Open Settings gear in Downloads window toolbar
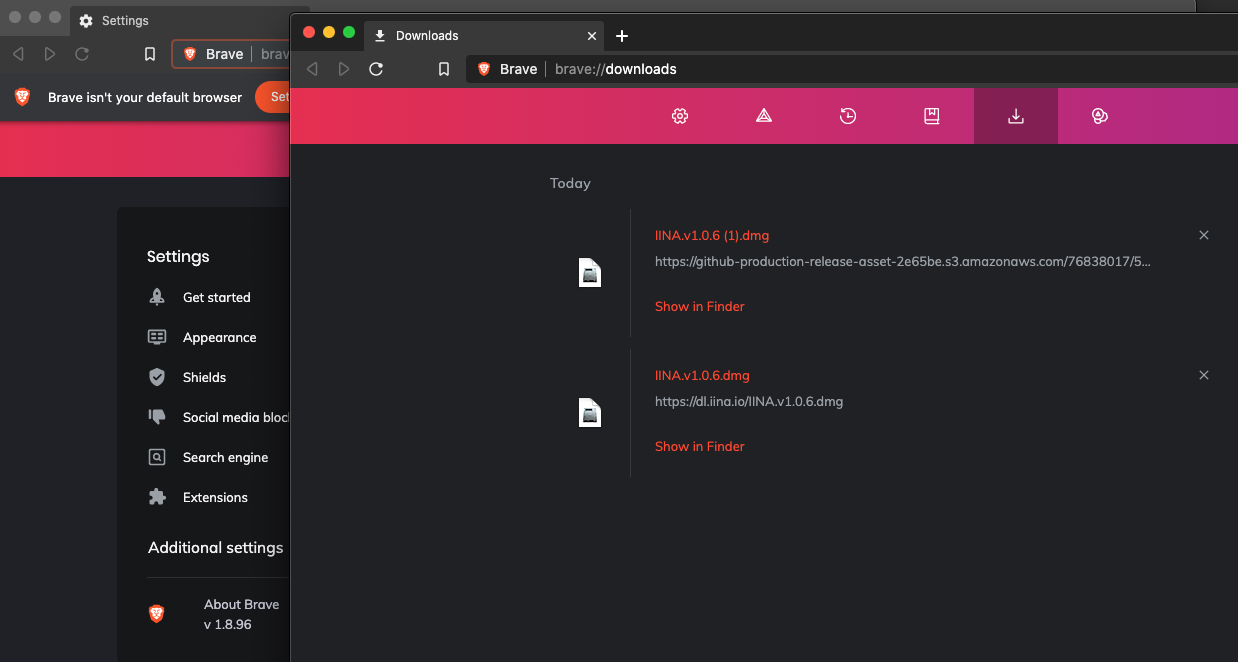 click(x=680, y=116)
